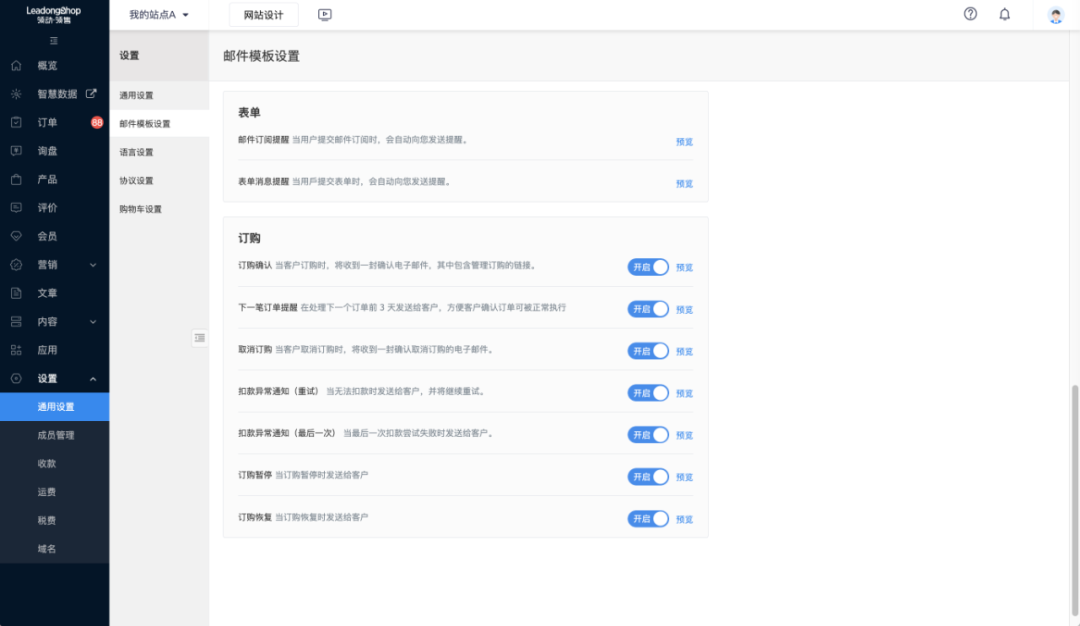Open 购物车设置 in the settings menu
This screenshot has height=626, width=1080.
pos(140,209)
